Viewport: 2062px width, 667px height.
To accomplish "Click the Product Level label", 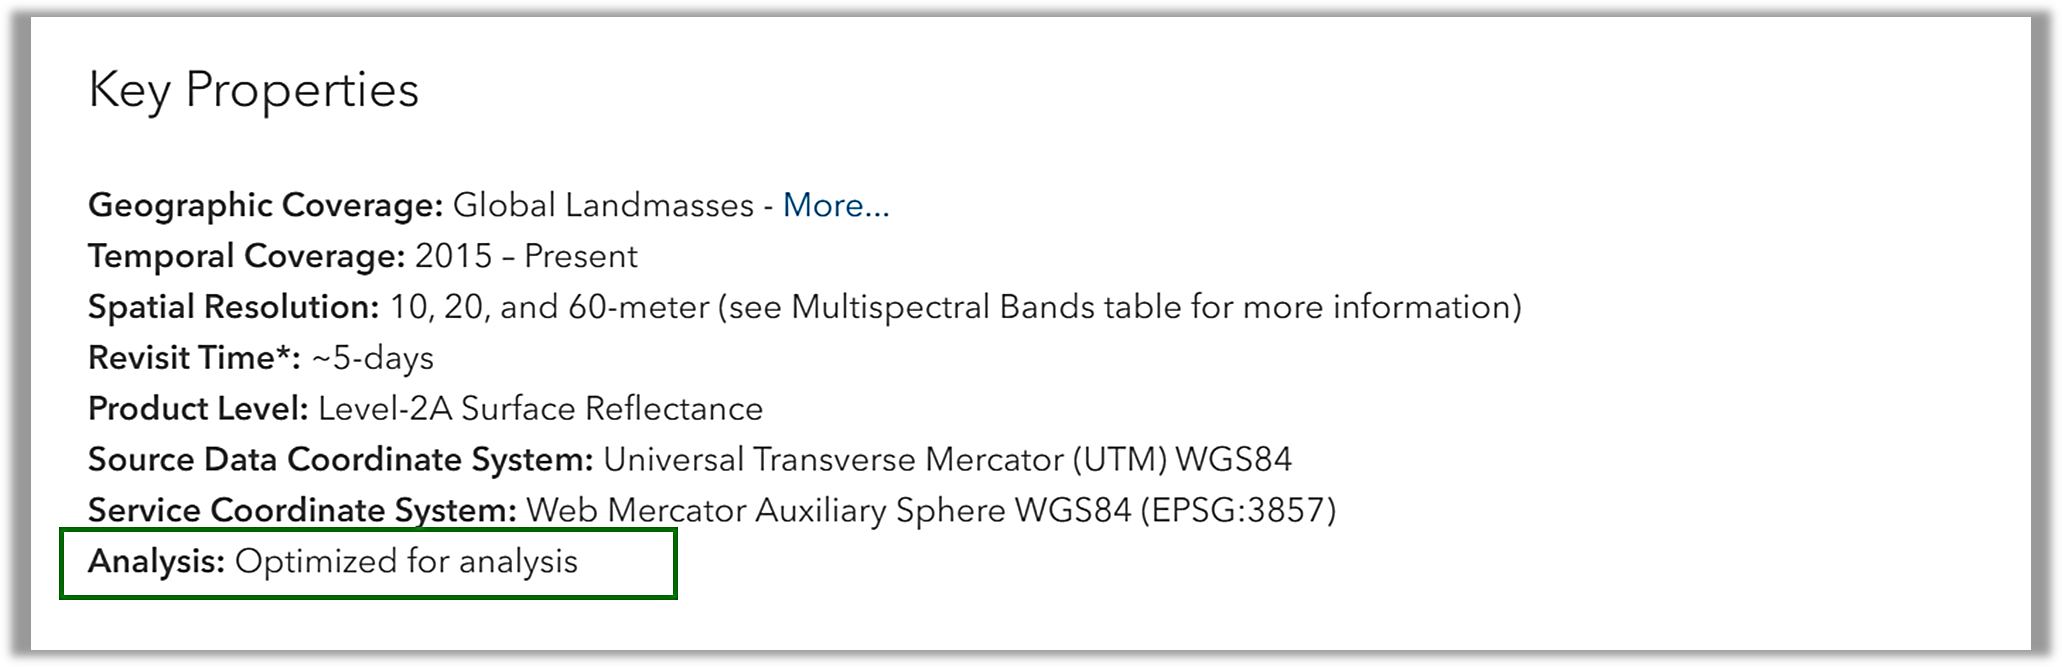I will (198, 409).
